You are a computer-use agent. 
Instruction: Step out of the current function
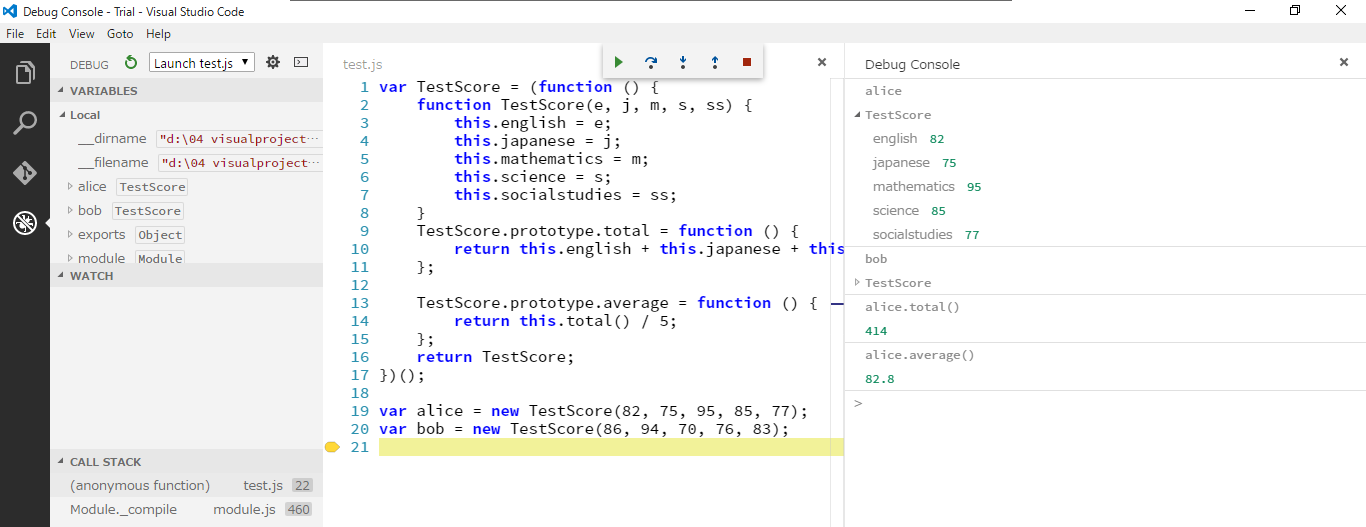pyautogui.click(x=715, y=62)
